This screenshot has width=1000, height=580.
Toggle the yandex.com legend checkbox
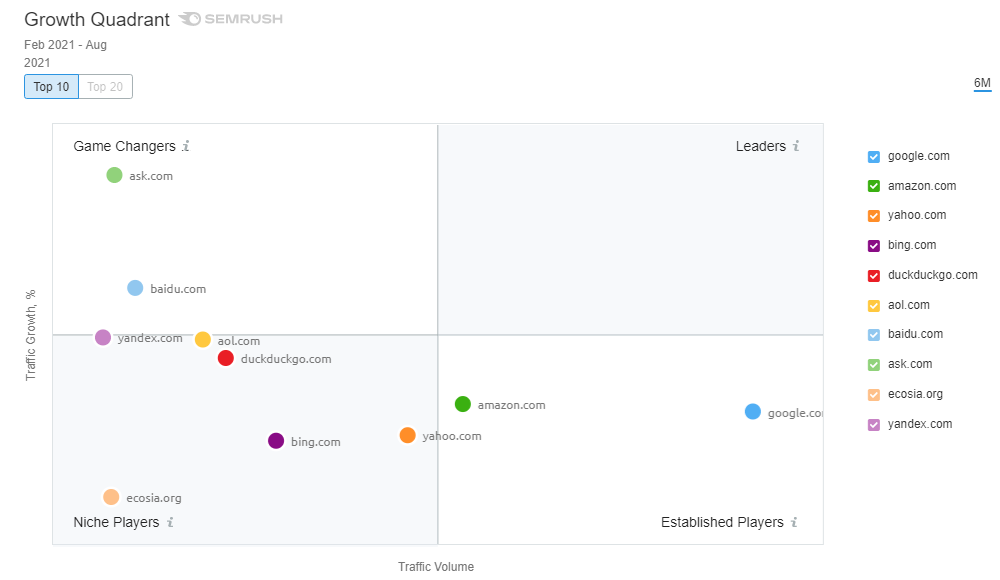point(873,424)
